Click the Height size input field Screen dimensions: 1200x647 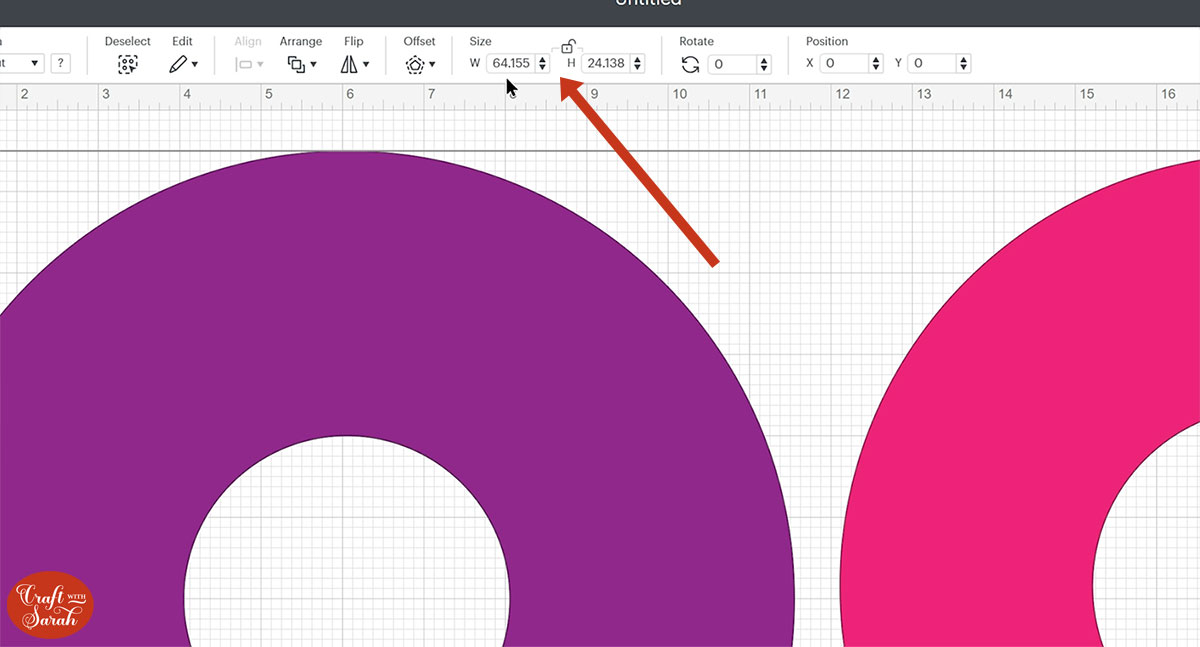point(605,64)
